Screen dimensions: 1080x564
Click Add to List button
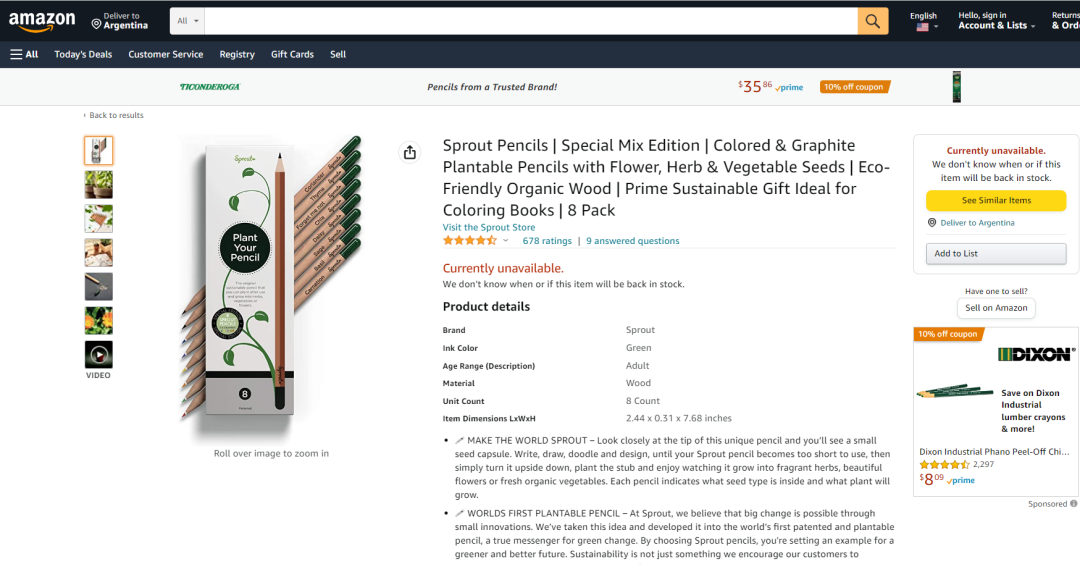pyautogui.click(x=996, y=254)
